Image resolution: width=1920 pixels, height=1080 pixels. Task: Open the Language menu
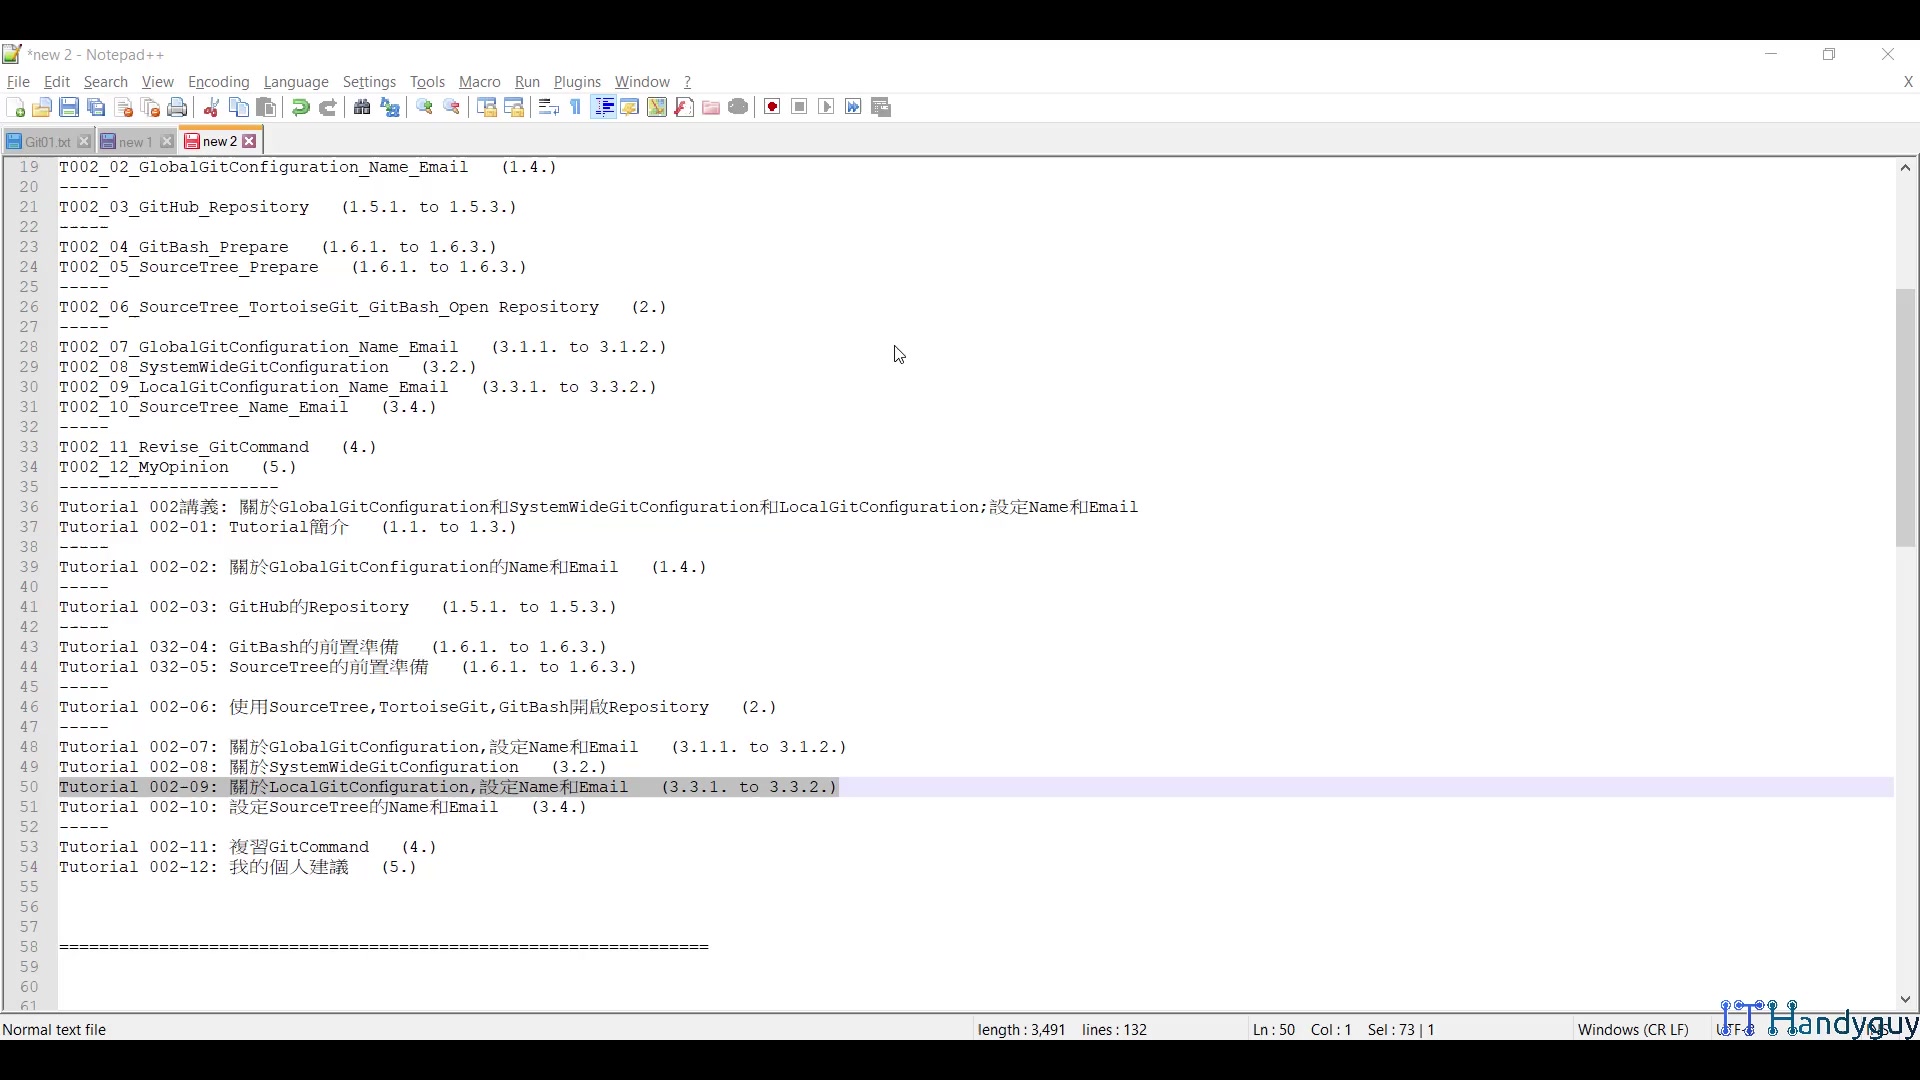click(296, 82)
